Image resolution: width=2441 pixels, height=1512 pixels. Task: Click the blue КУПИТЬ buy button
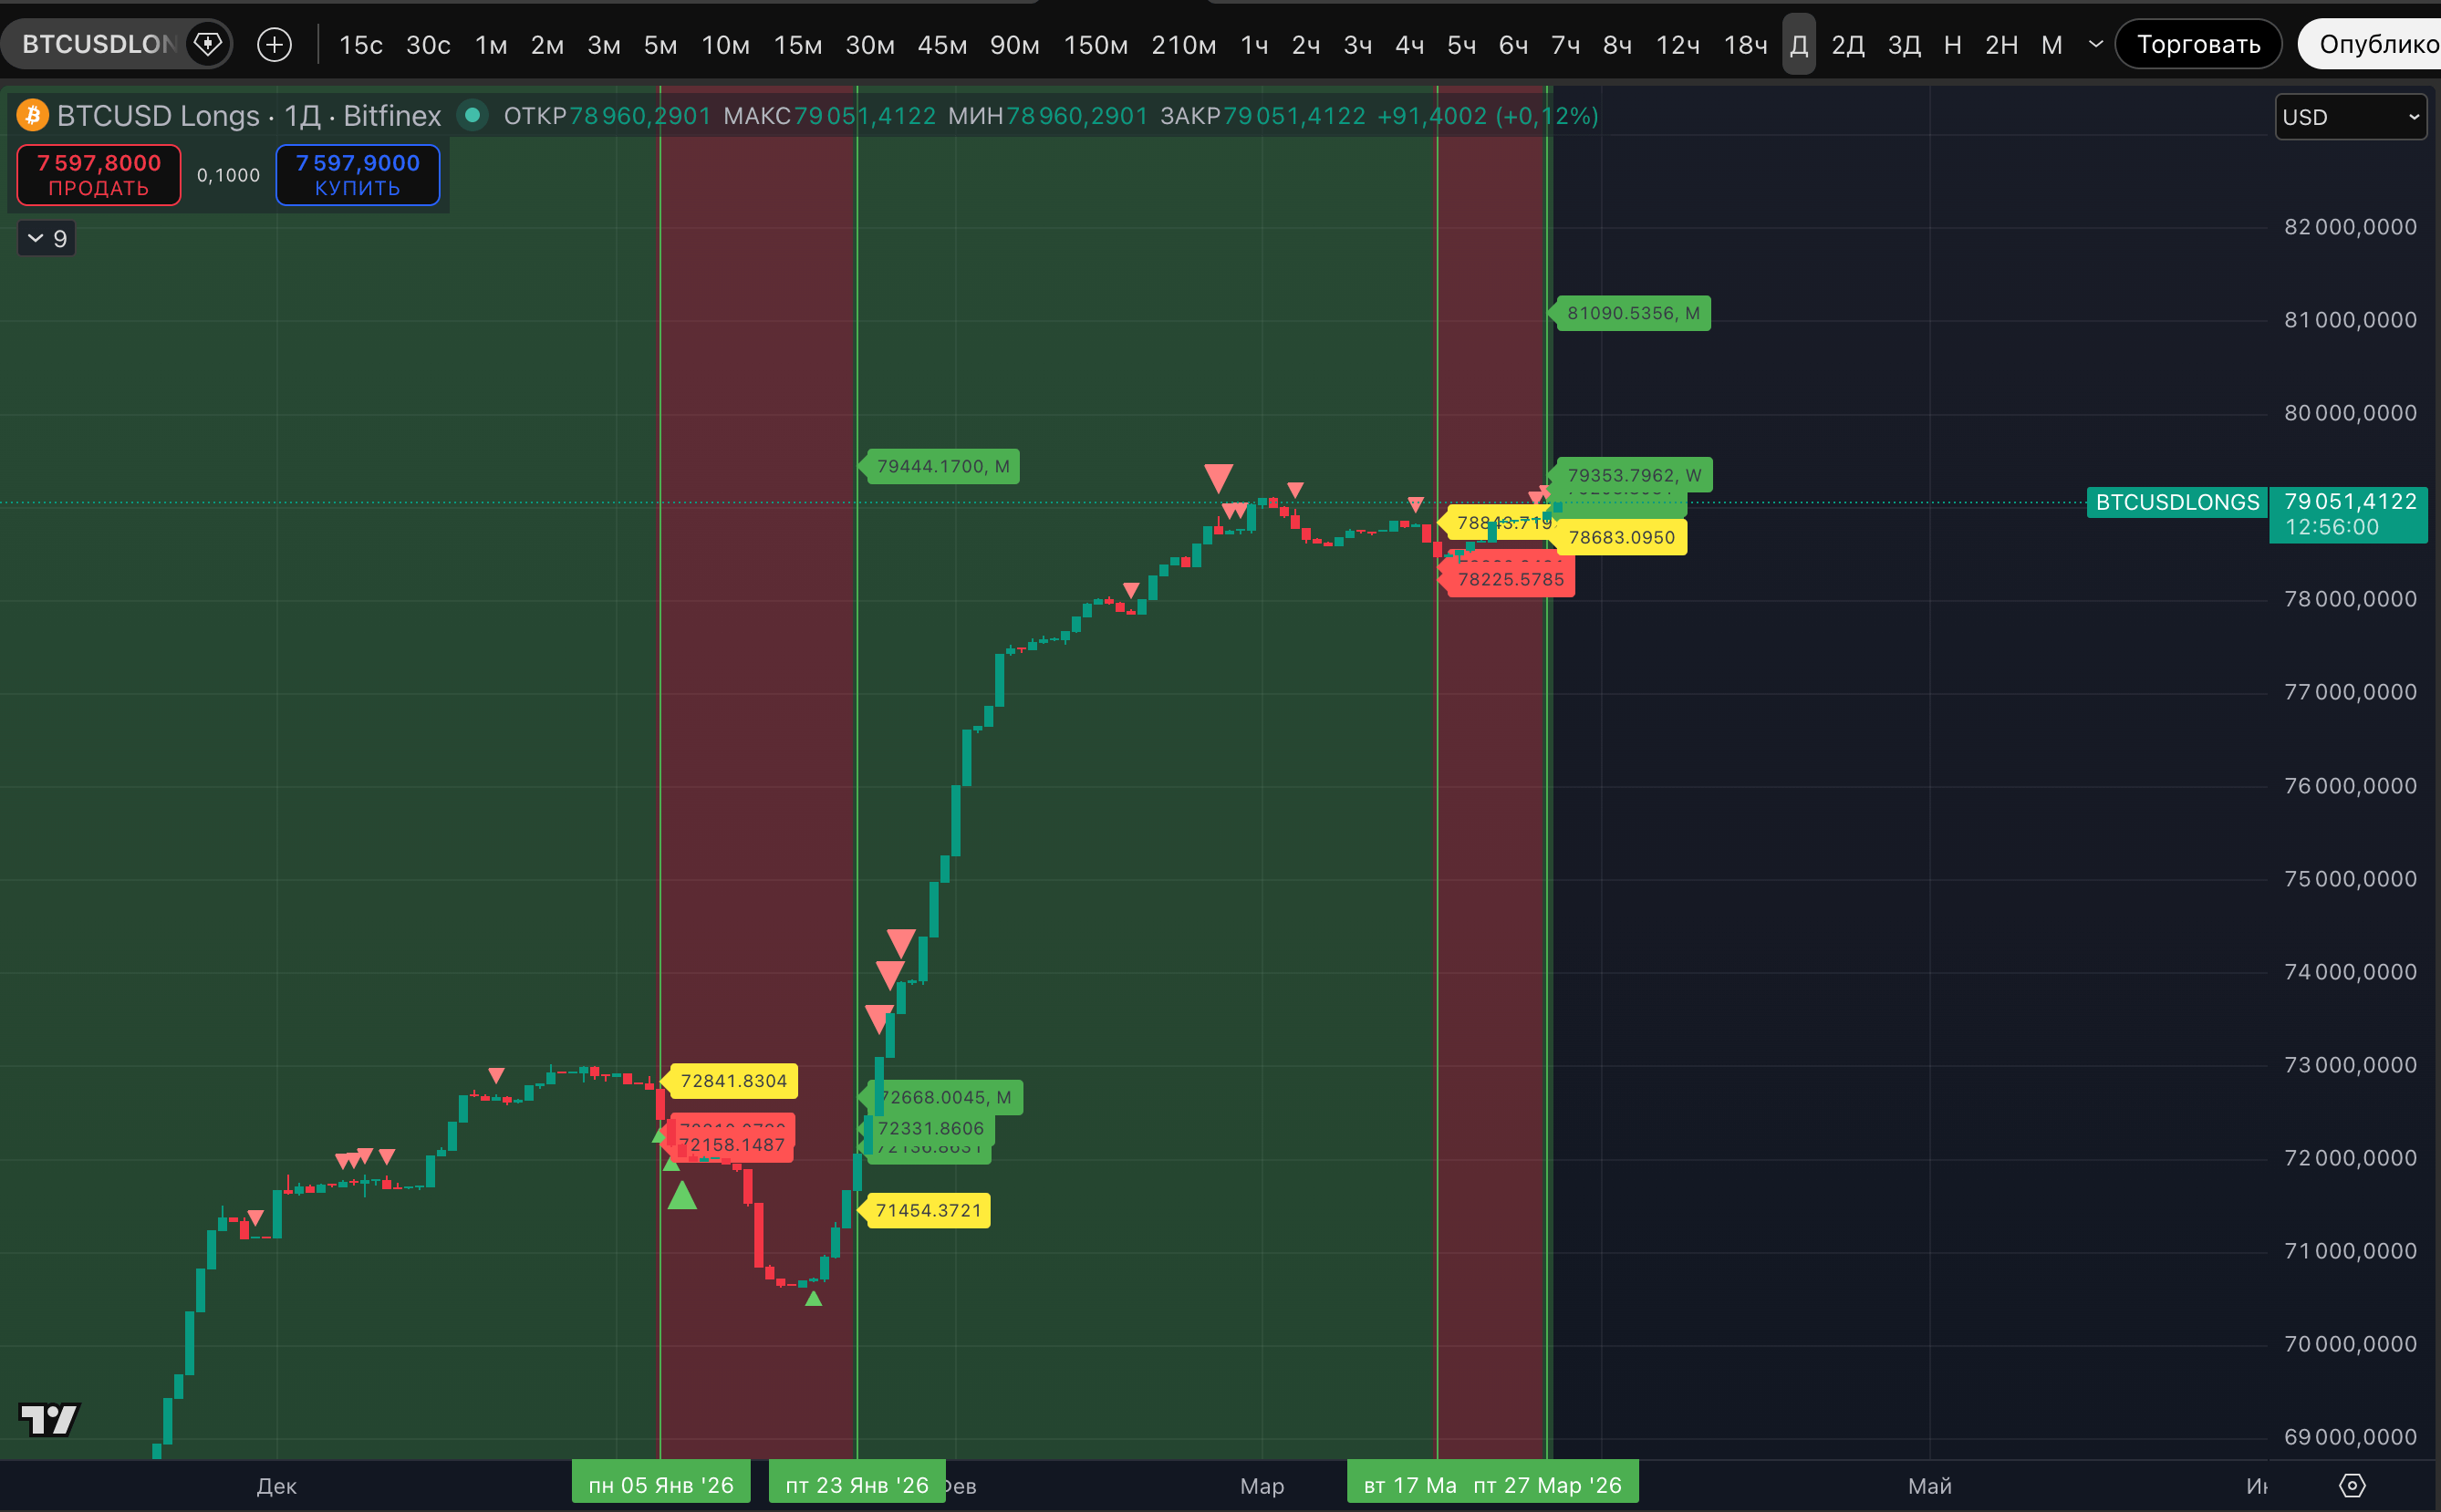(357, 175)
